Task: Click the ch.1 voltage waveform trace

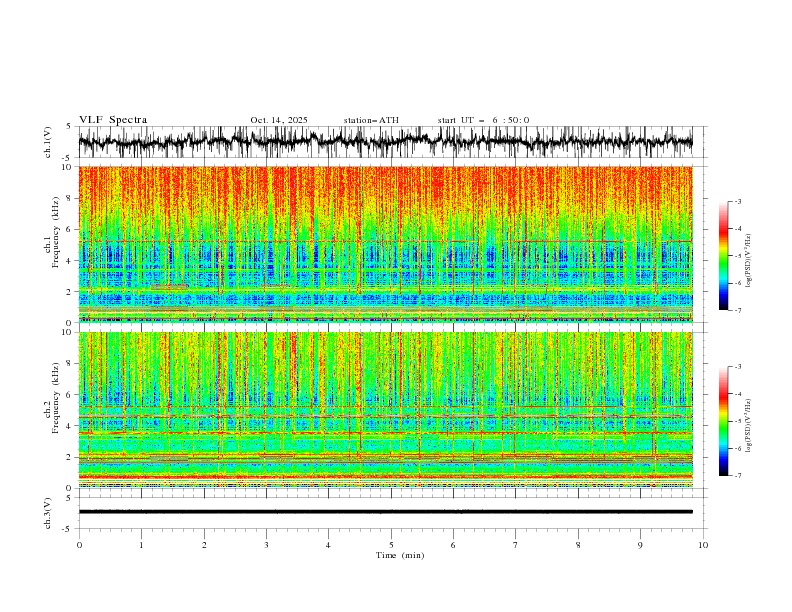Action: [x=385, y=142]
